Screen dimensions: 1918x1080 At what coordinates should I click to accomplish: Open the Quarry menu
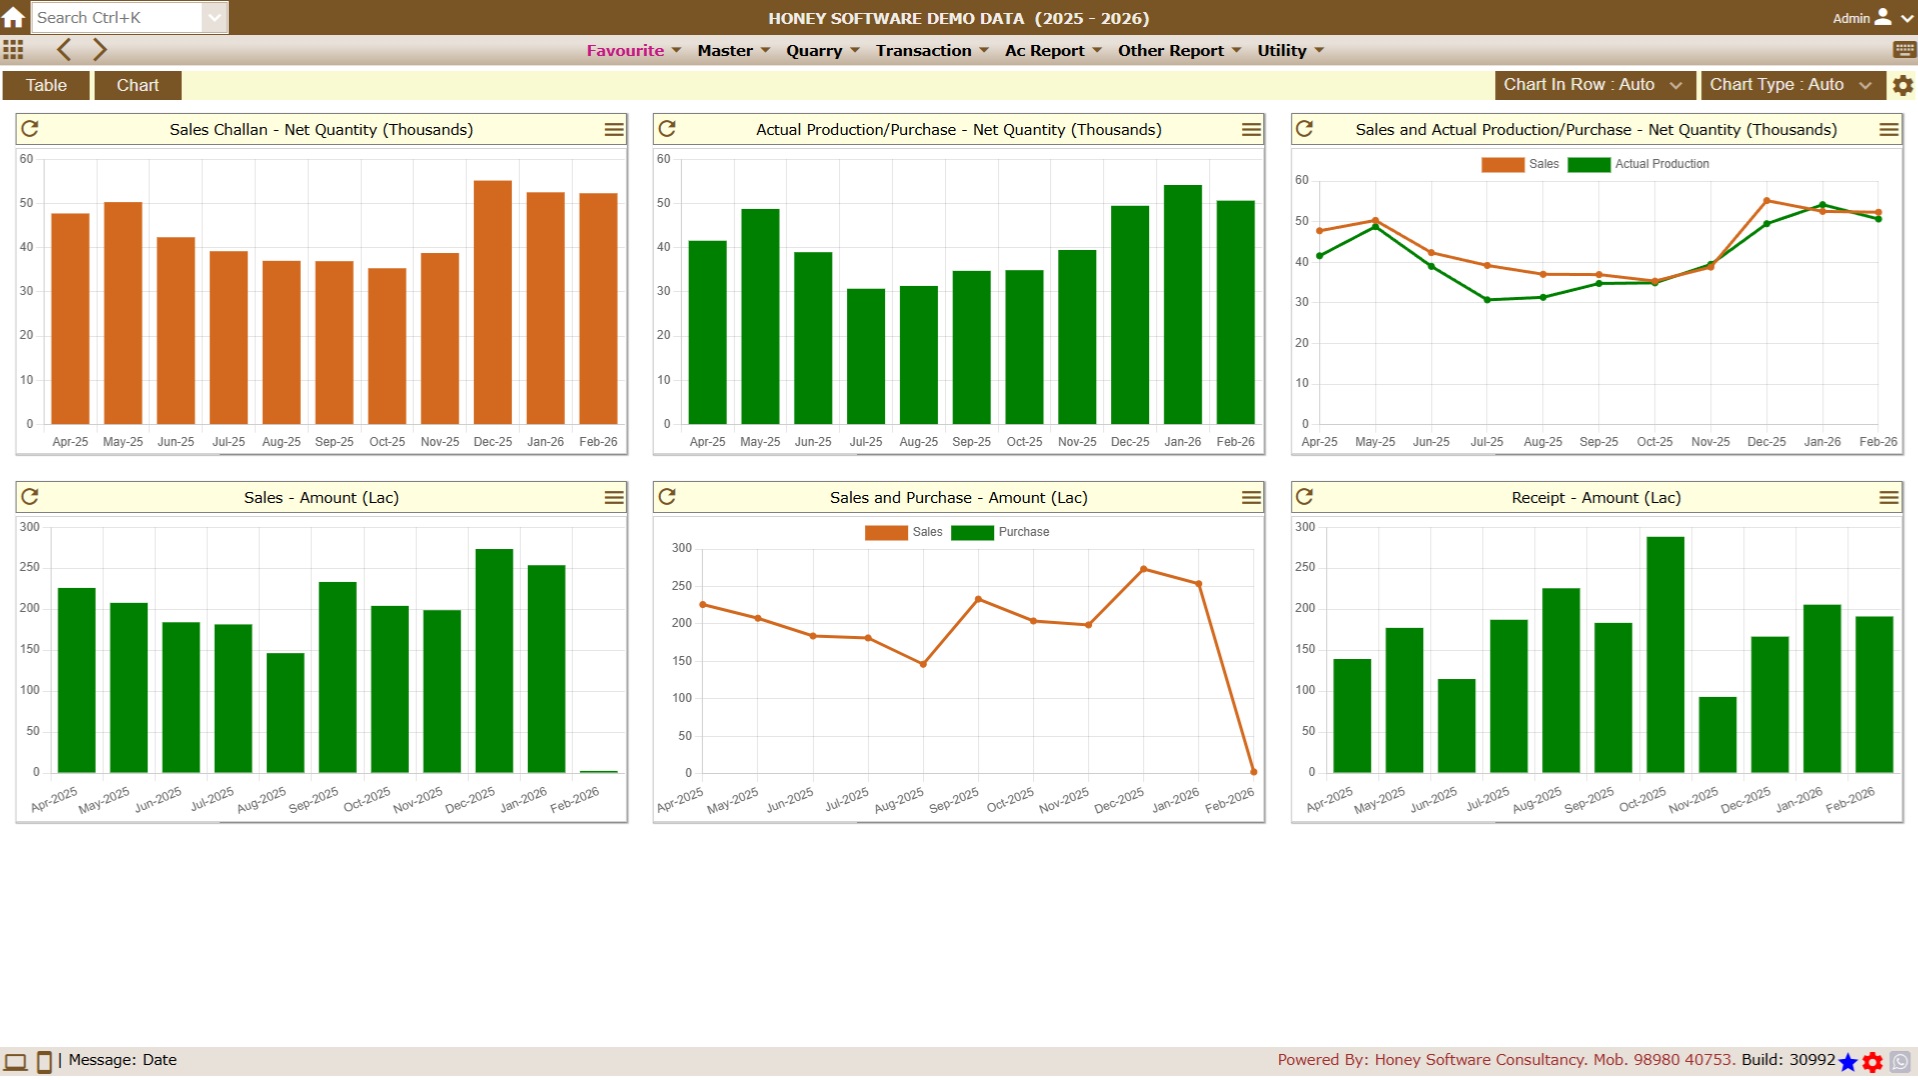[822, 50]
